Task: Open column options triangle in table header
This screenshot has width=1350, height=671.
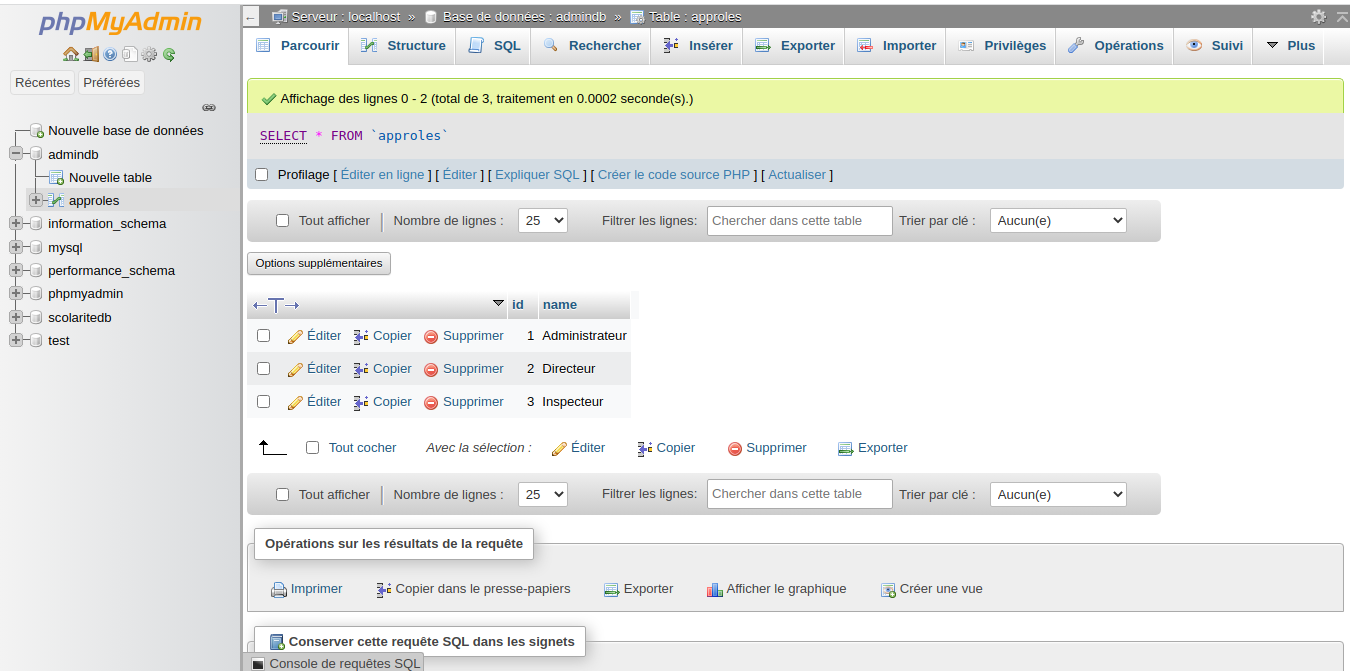Action: pyautogui.click(x=499, y=304)
